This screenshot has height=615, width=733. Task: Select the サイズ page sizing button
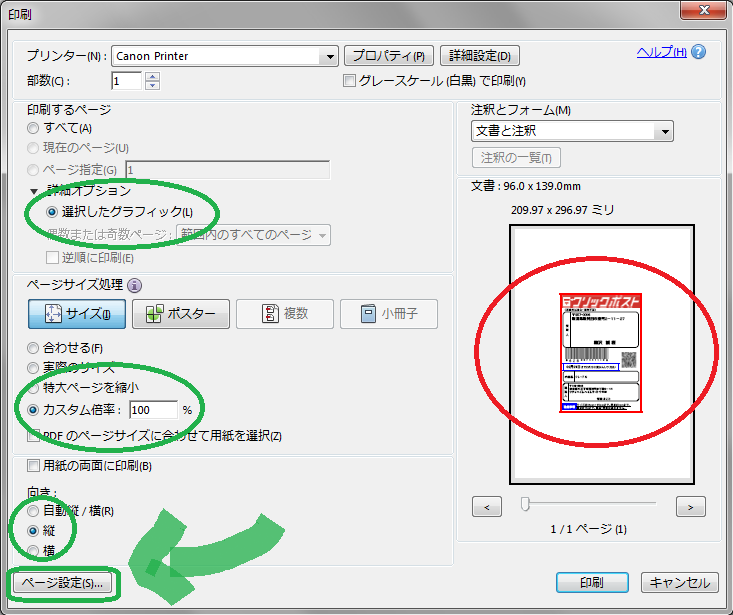click(x=77, y=314)
